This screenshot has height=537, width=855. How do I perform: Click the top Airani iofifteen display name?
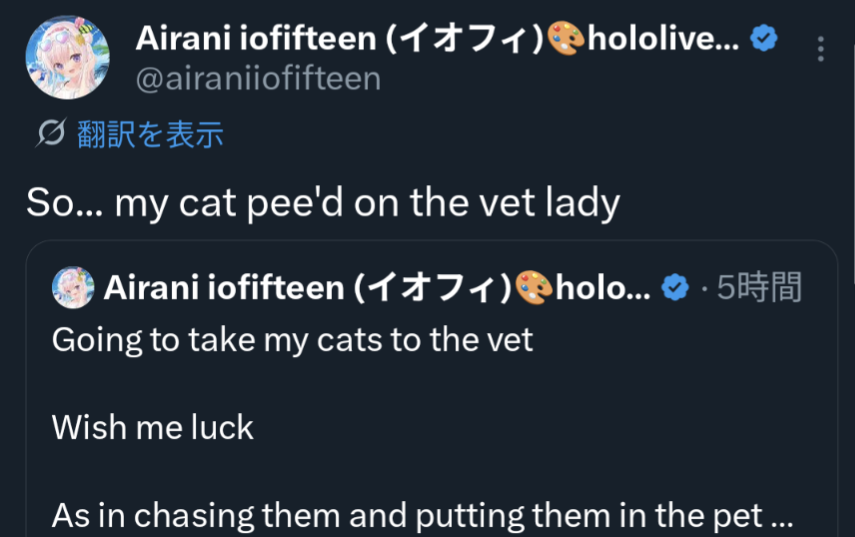tap(340, 40)
